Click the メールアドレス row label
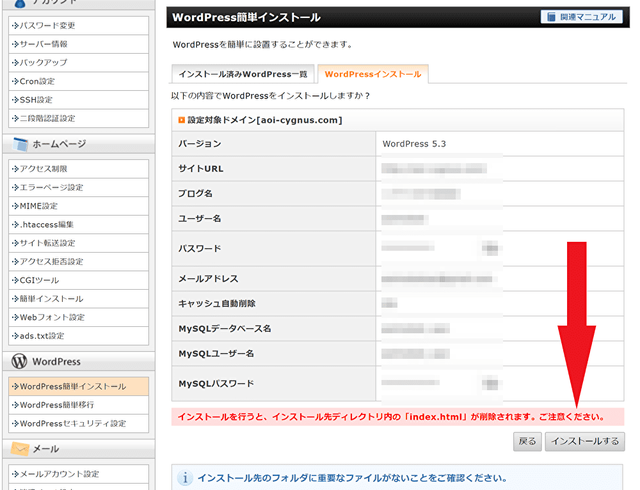 [208, 278]
